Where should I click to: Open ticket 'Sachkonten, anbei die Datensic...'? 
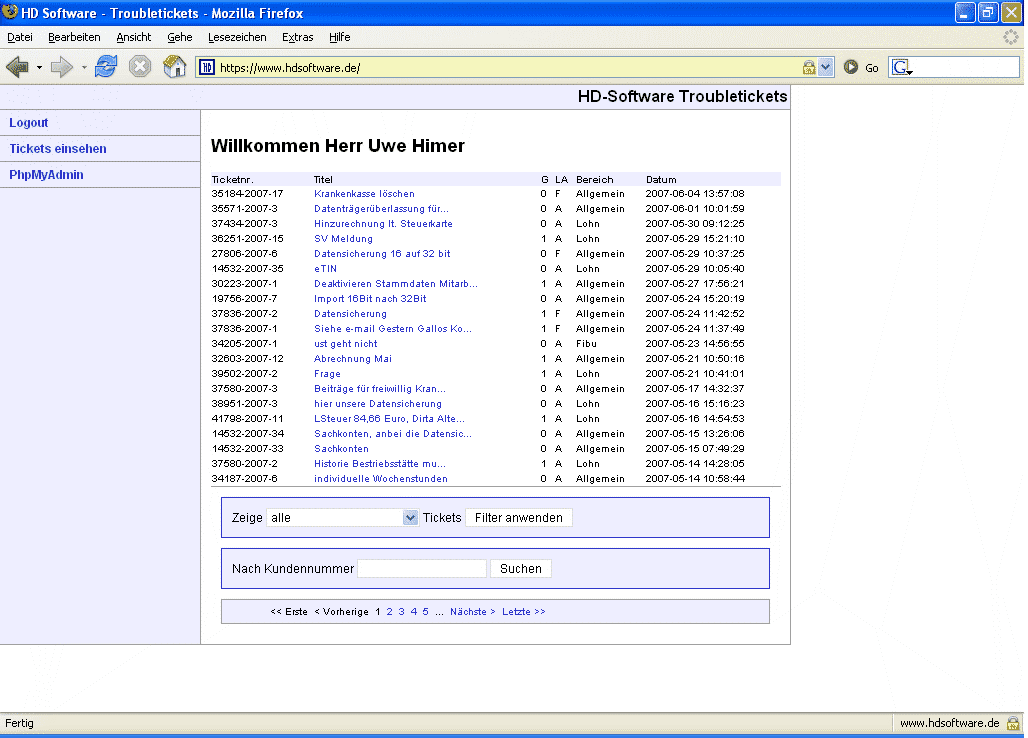pos(393,434)
